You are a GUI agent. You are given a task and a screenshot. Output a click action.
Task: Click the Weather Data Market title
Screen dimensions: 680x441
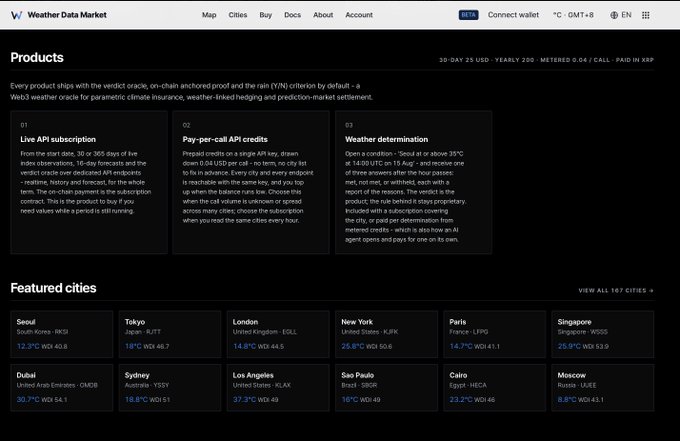tap(67, 15)
